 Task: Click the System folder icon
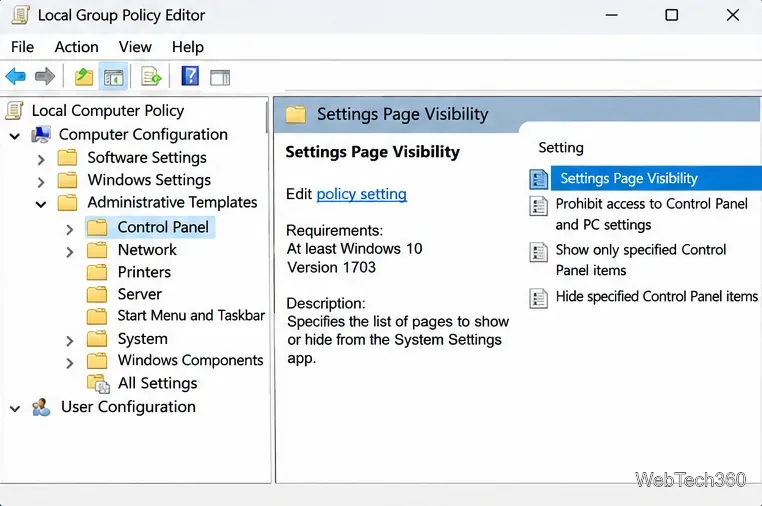(x=97, y=339)
